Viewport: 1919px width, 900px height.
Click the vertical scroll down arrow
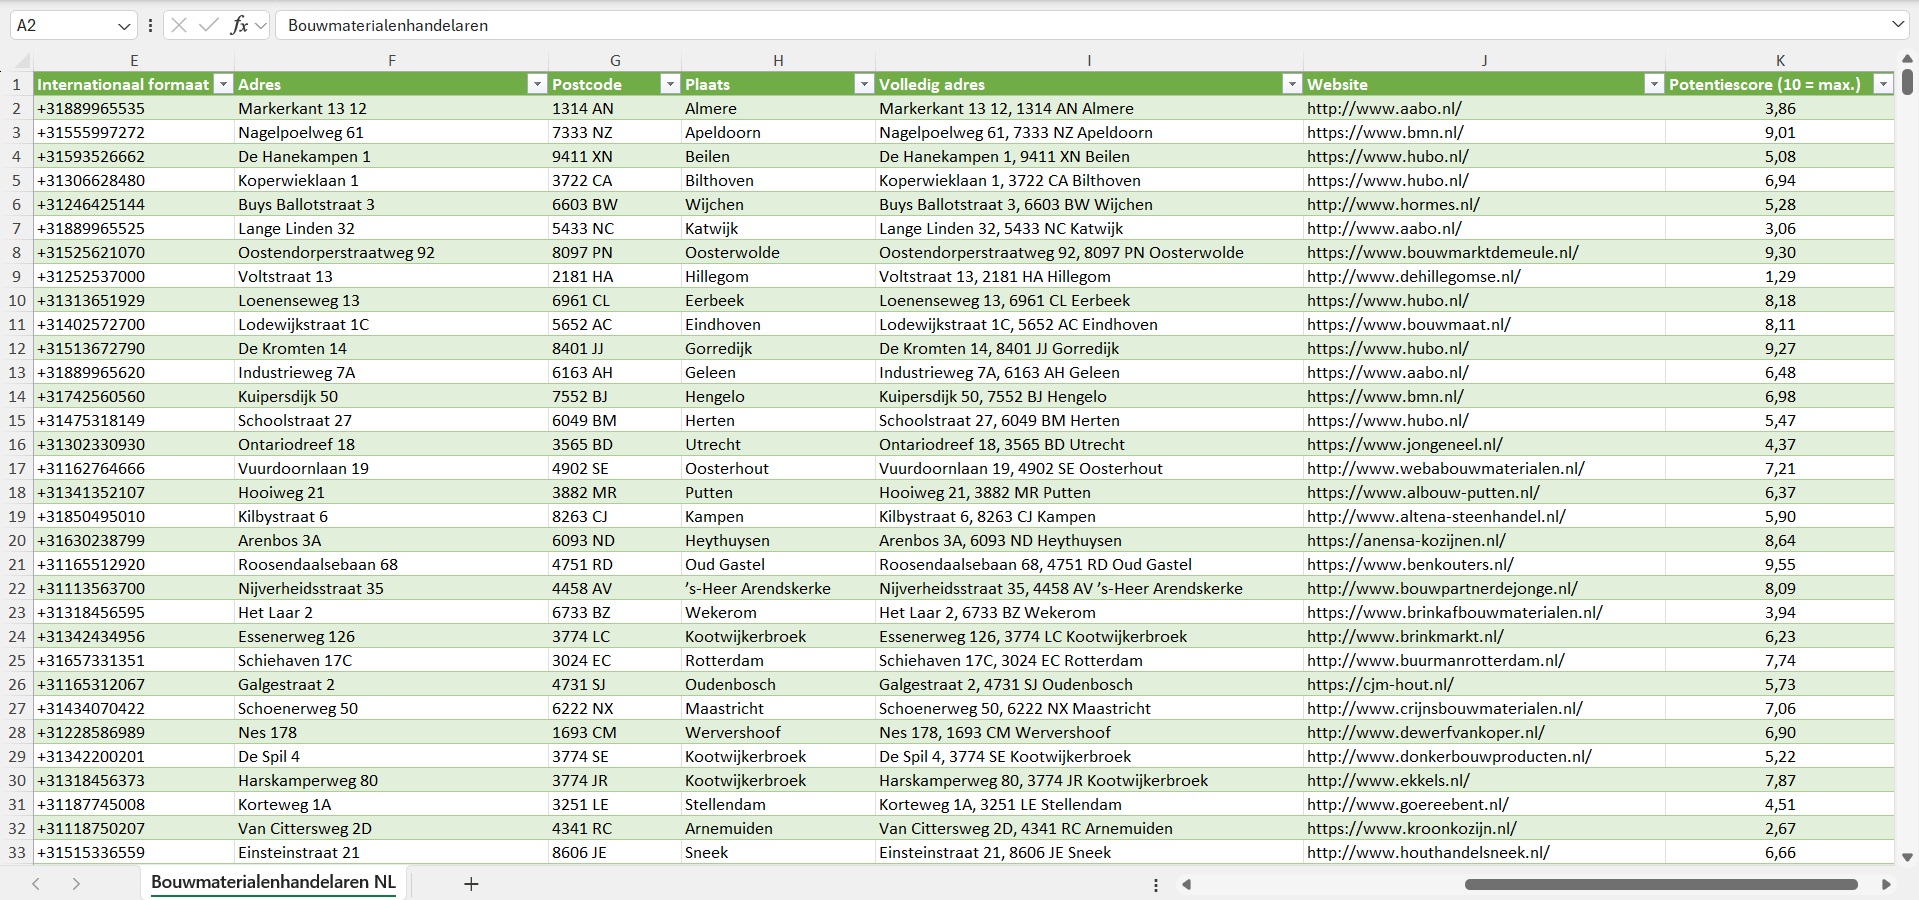pyautogui.click(x=1907, y=857)
